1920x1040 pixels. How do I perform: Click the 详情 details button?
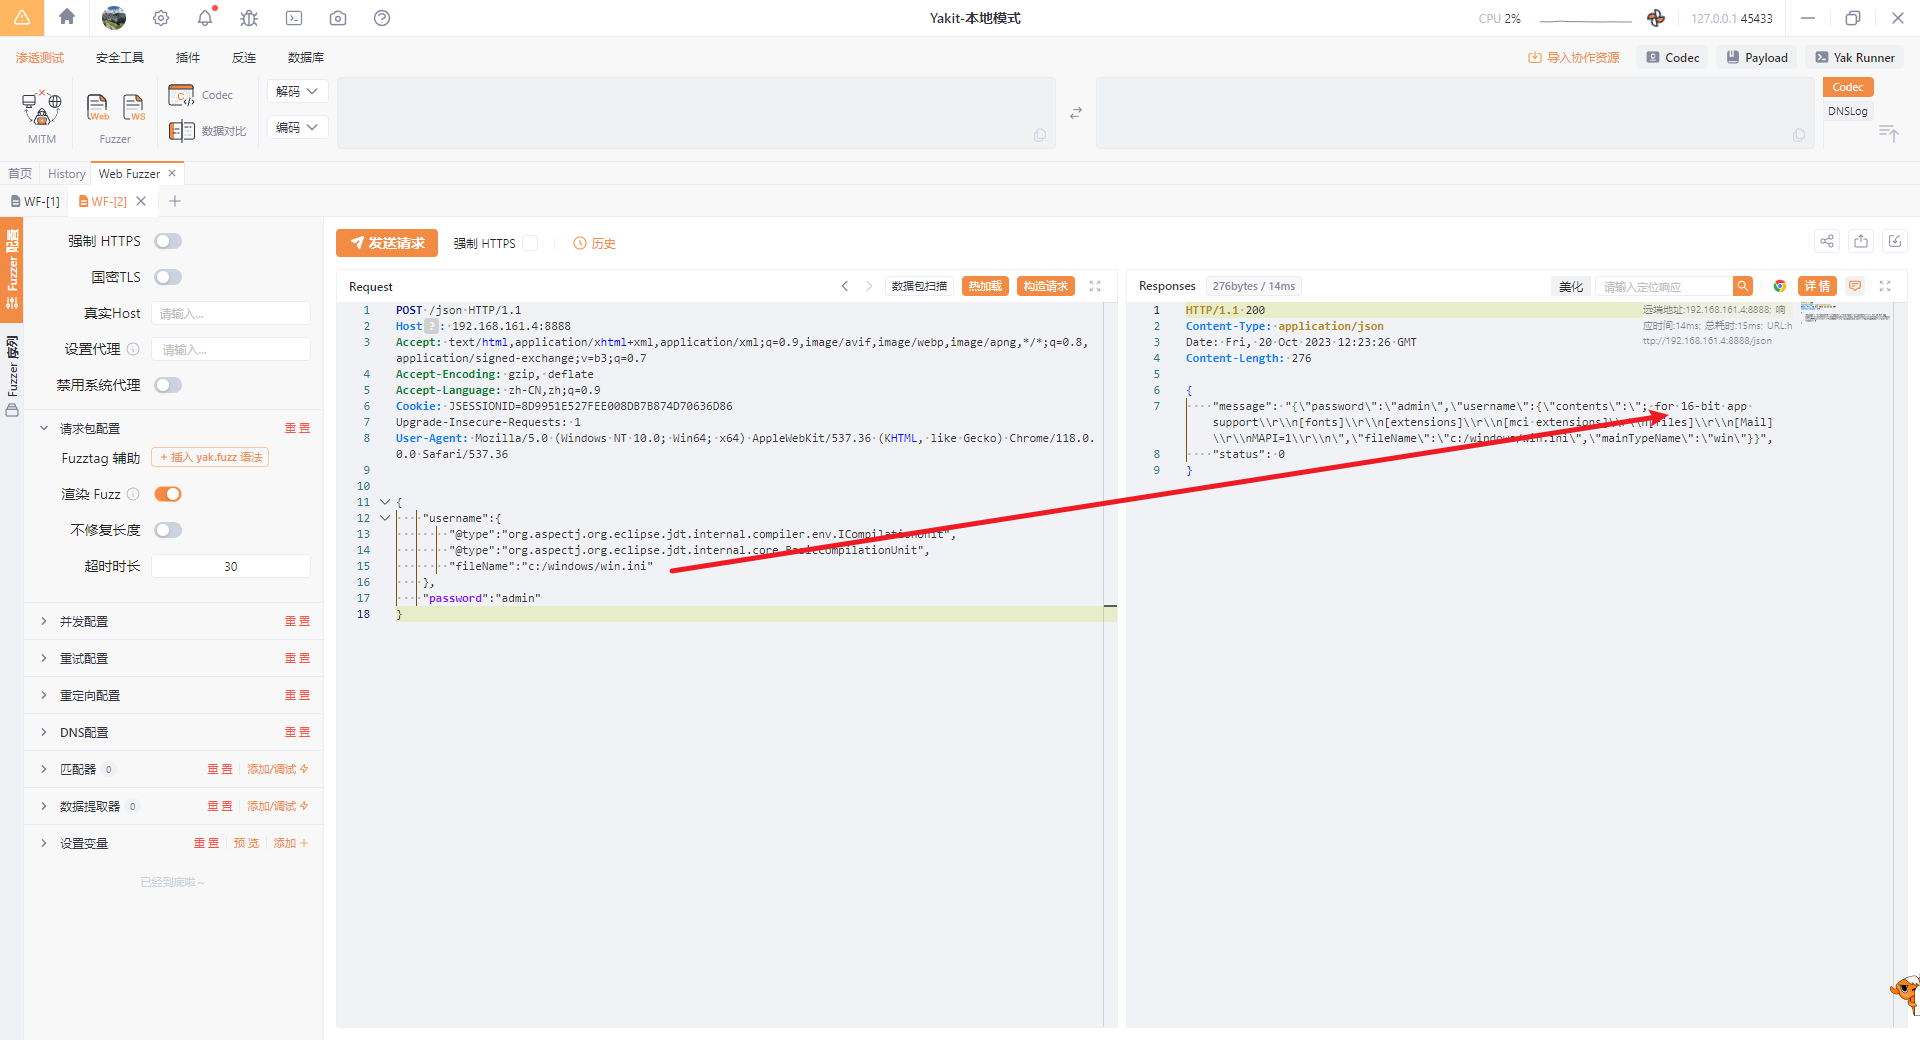click(x=1817, y=286)
